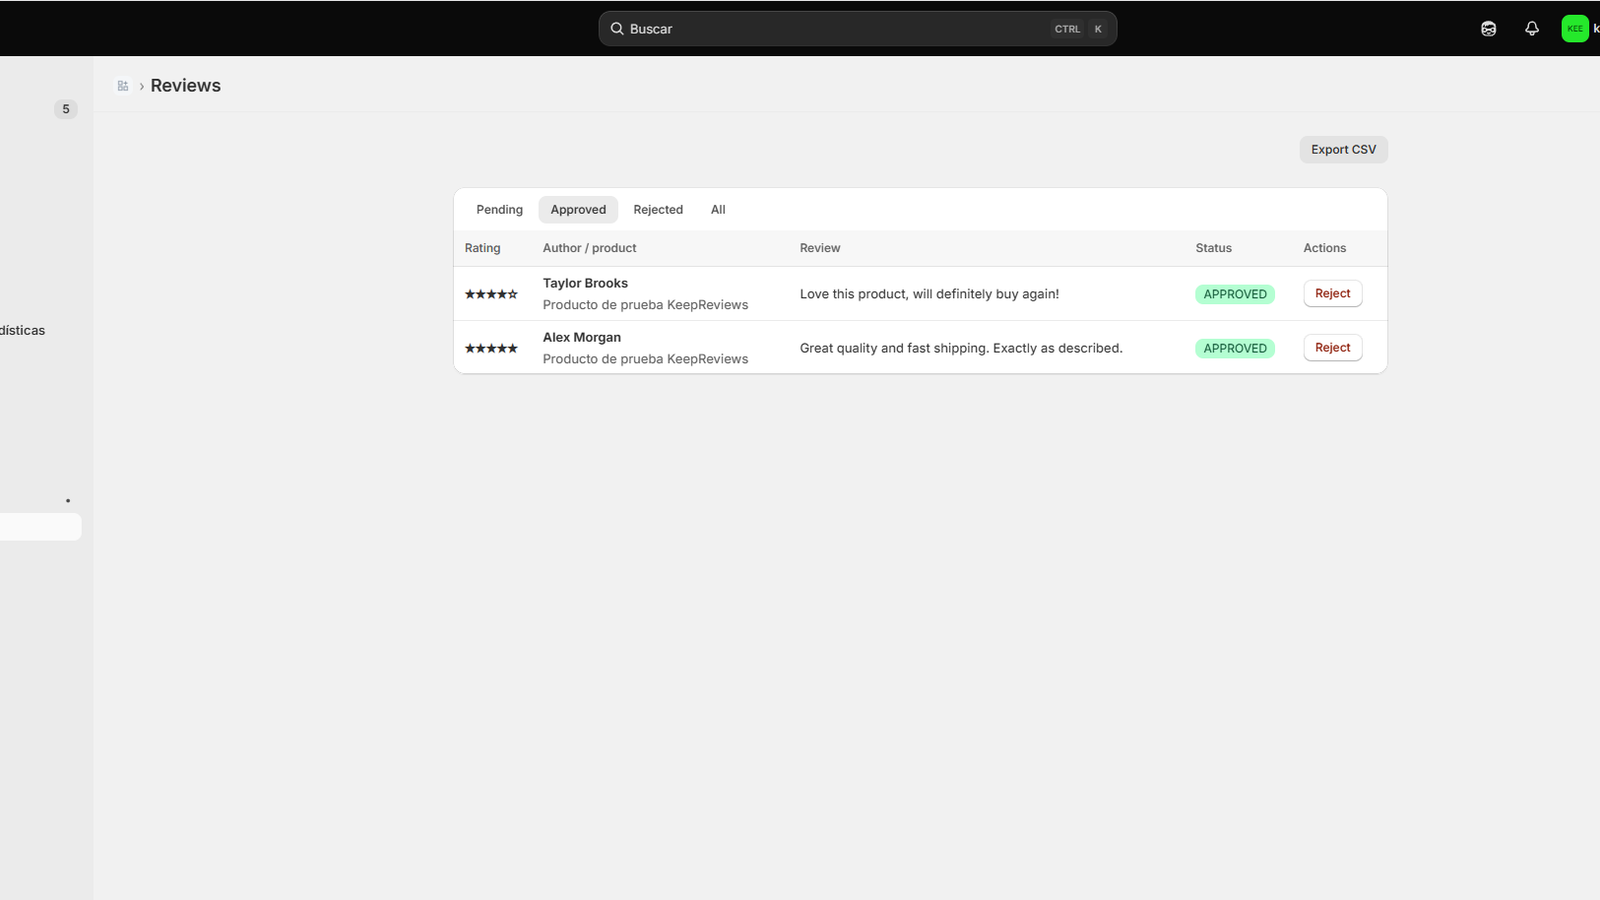Open the notifications bell

coord(1531,29)
